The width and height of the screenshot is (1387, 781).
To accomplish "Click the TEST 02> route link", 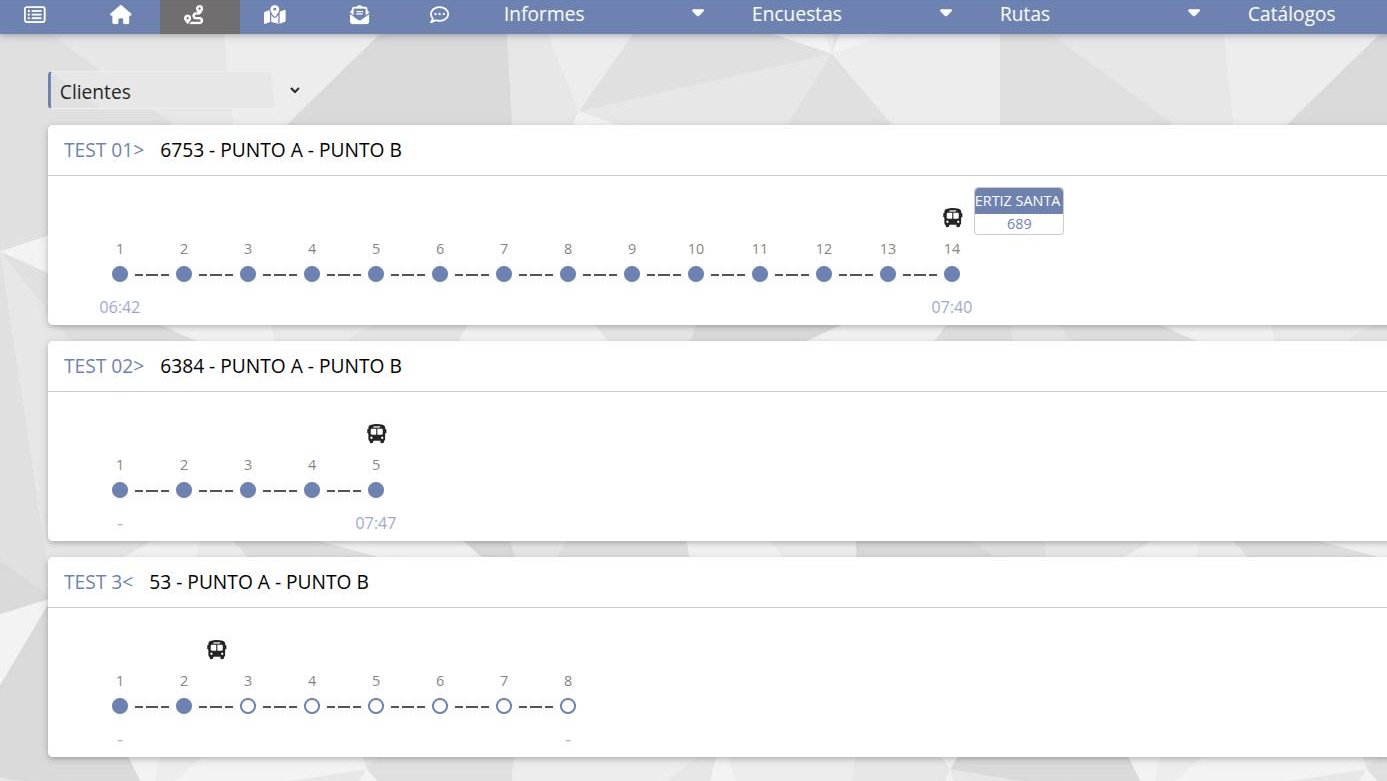I will 104,367.
